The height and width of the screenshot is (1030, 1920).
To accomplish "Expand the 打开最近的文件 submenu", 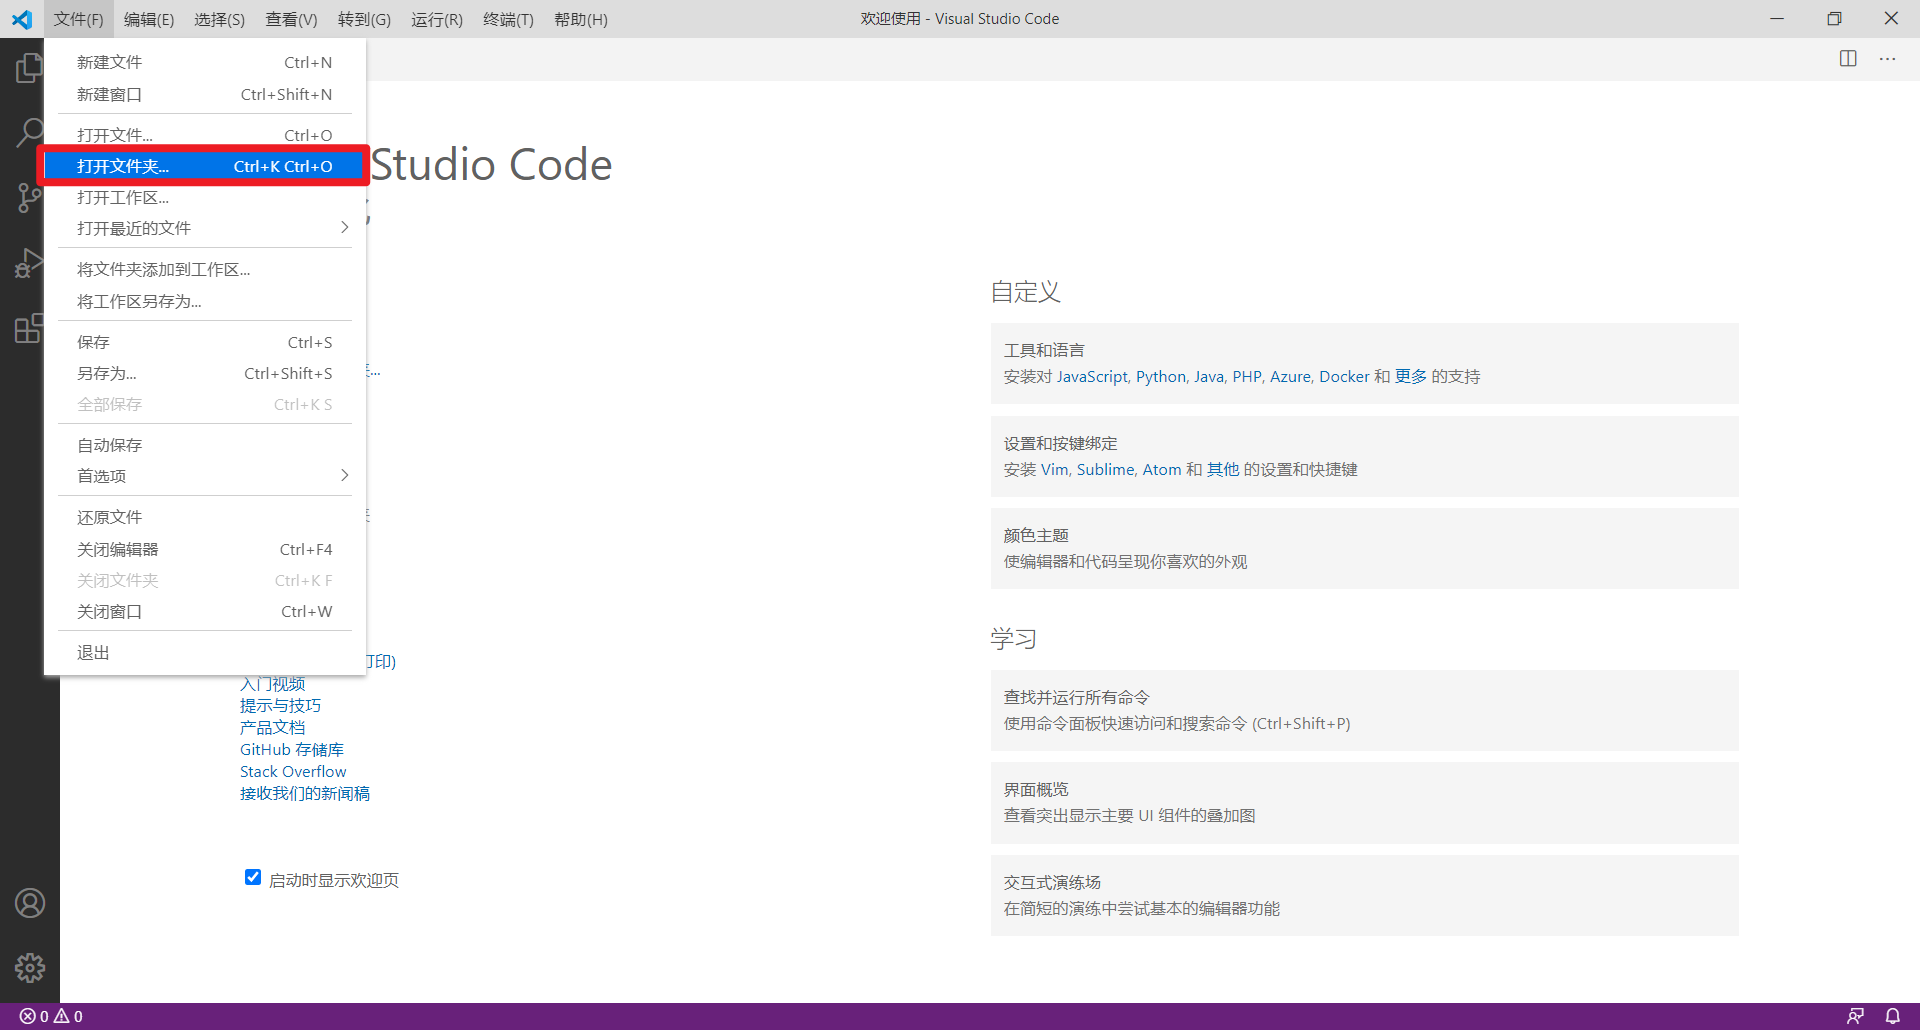I will (205, 228).
